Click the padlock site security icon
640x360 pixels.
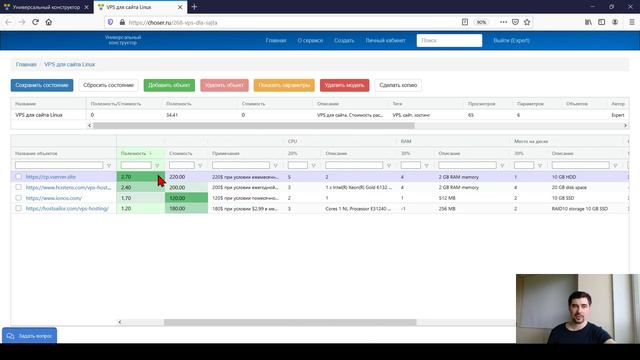coord(122,22)
